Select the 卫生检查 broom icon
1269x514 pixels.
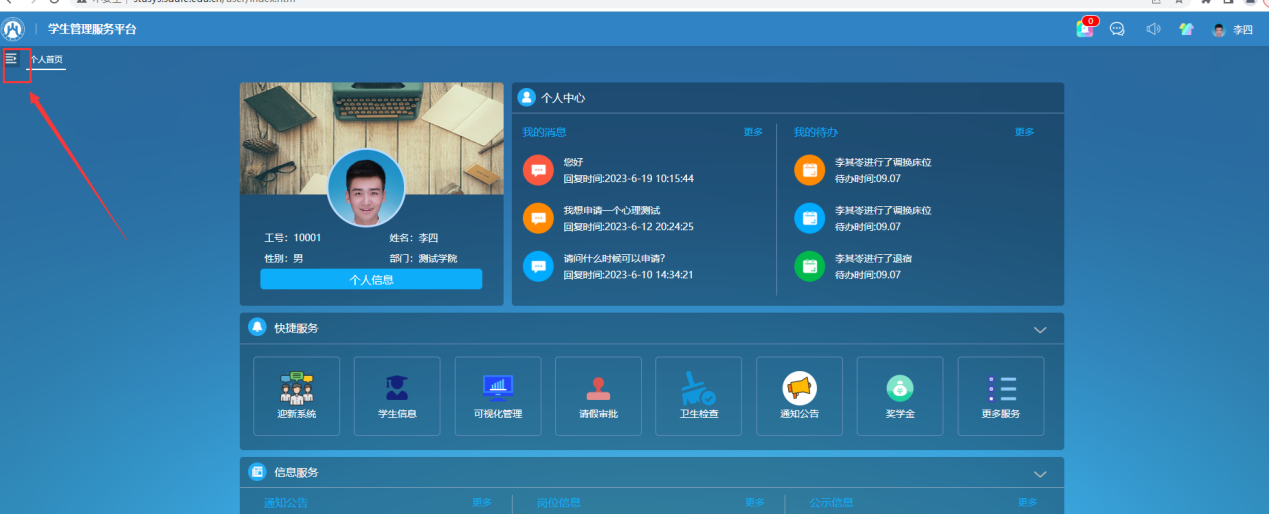(698, 388)
